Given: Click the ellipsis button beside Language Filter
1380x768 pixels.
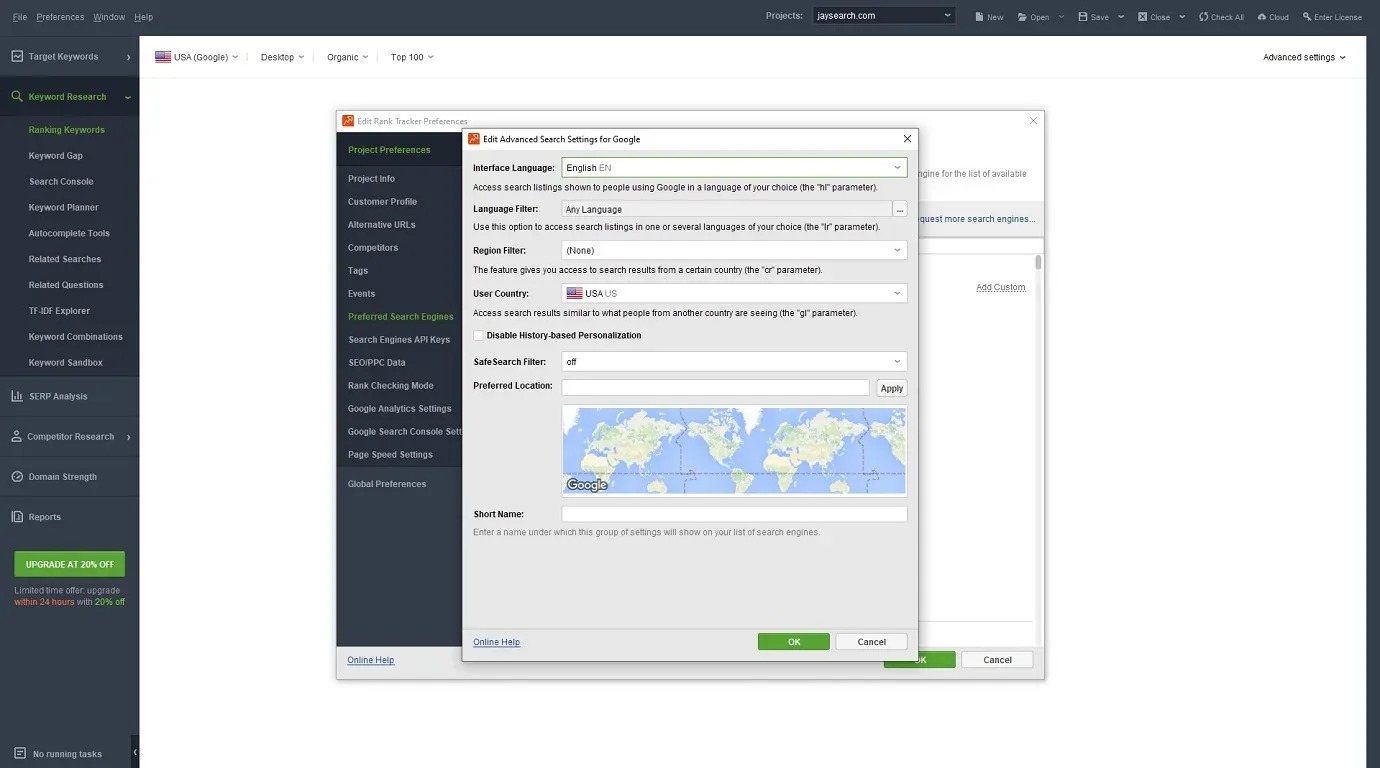Looking at the screenshot, I should coord(900,209).
